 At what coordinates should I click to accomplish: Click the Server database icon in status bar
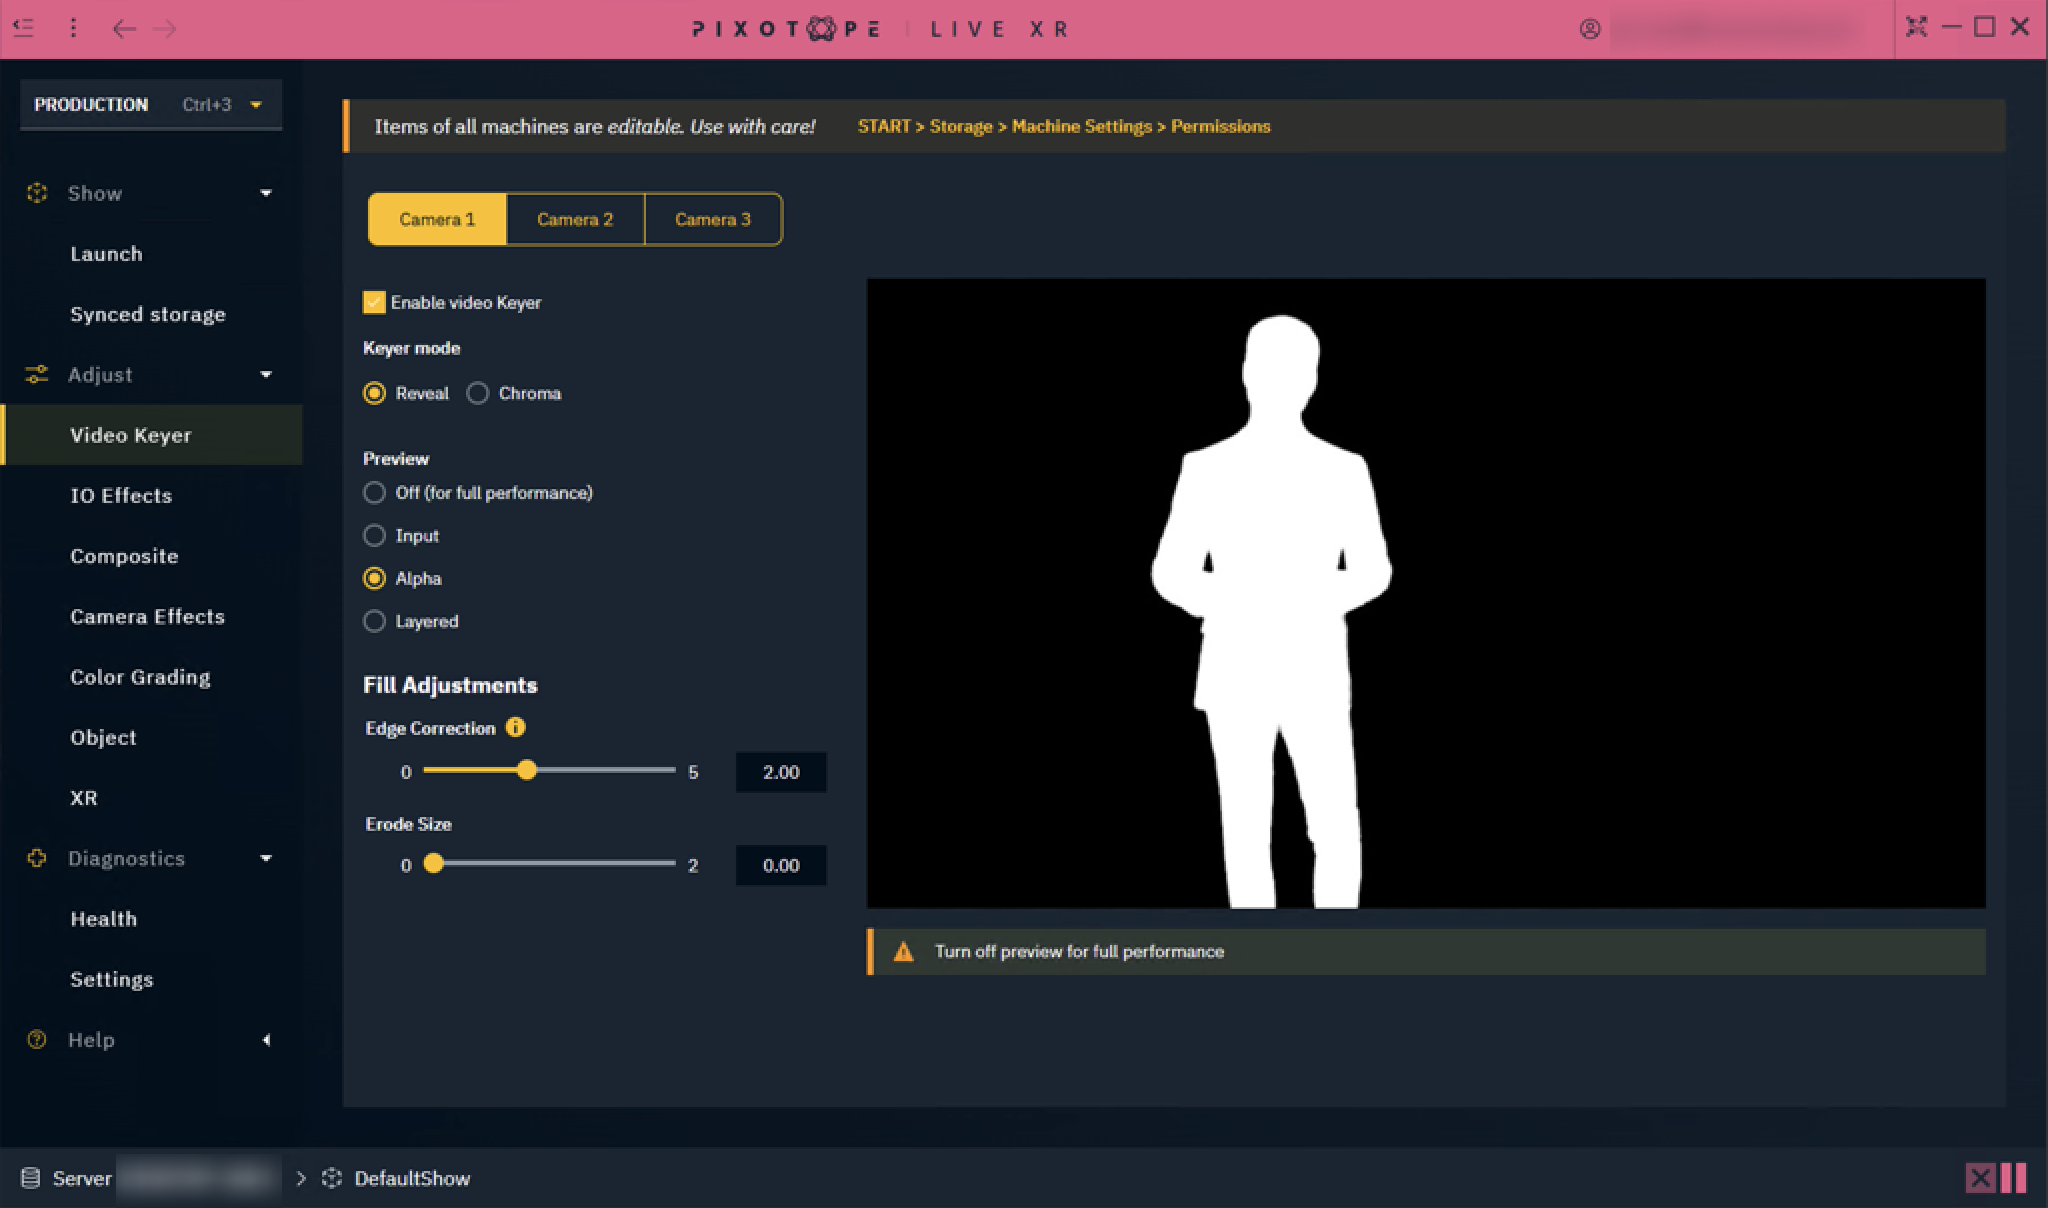click(30, 1178)
